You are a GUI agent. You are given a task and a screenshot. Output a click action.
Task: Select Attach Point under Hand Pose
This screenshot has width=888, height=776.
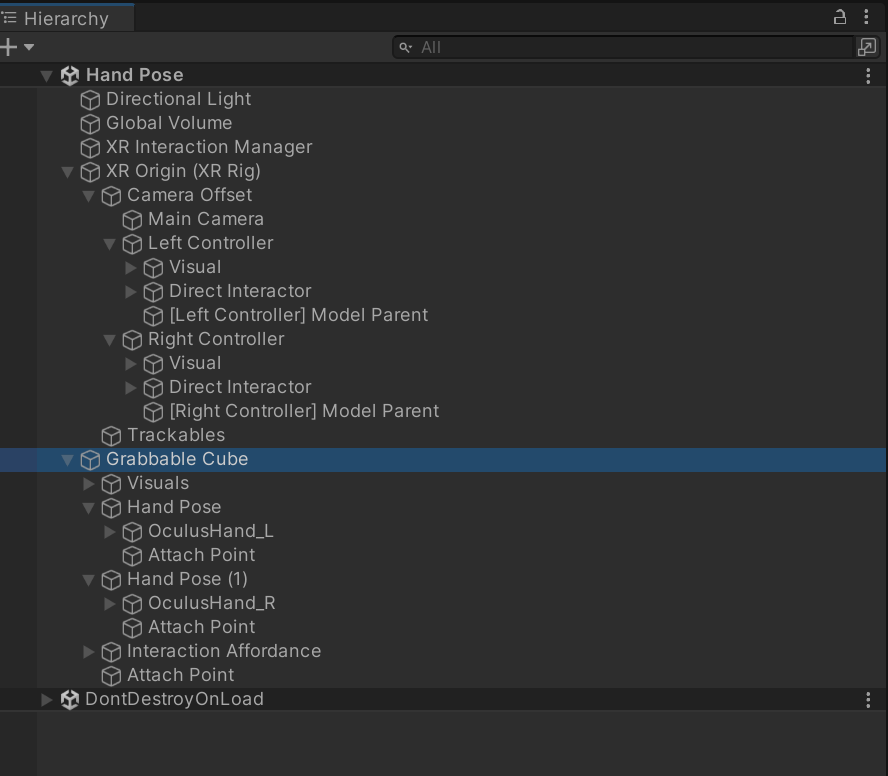pyautogui.click(x=202, y=555)
